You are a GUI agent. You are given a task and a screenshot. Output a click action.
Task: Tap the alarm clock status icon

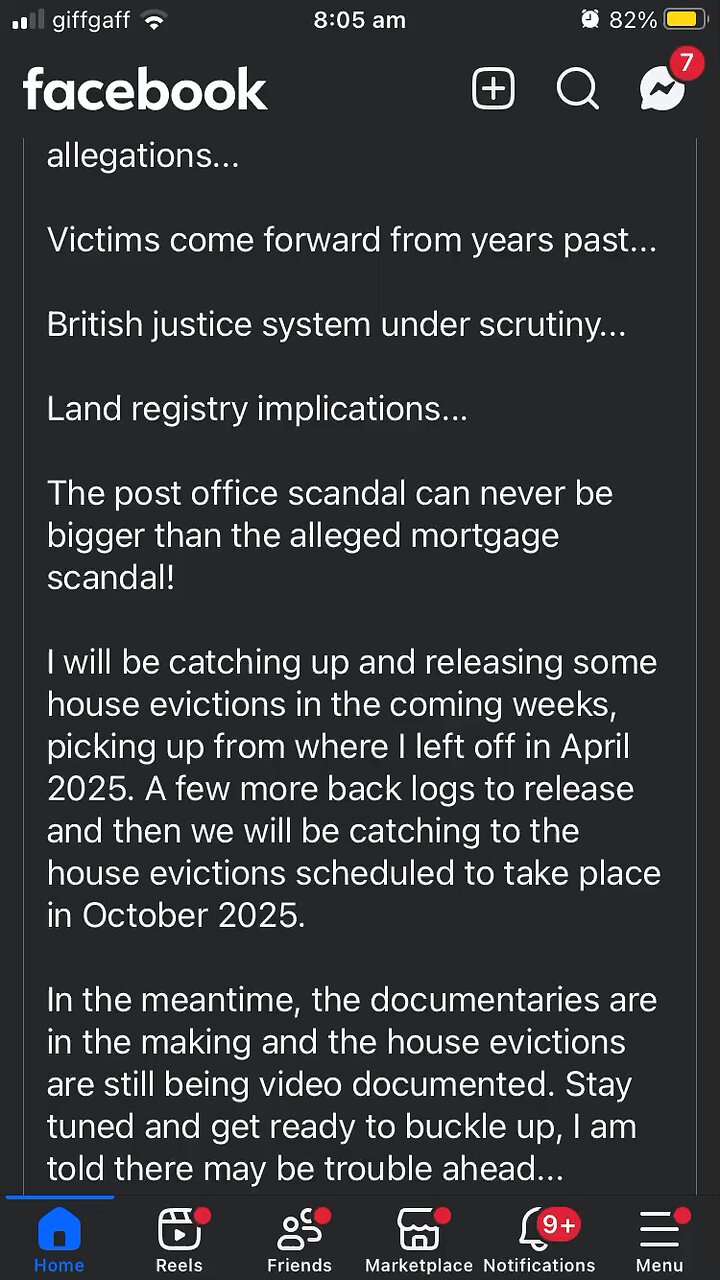coord(590,20)
